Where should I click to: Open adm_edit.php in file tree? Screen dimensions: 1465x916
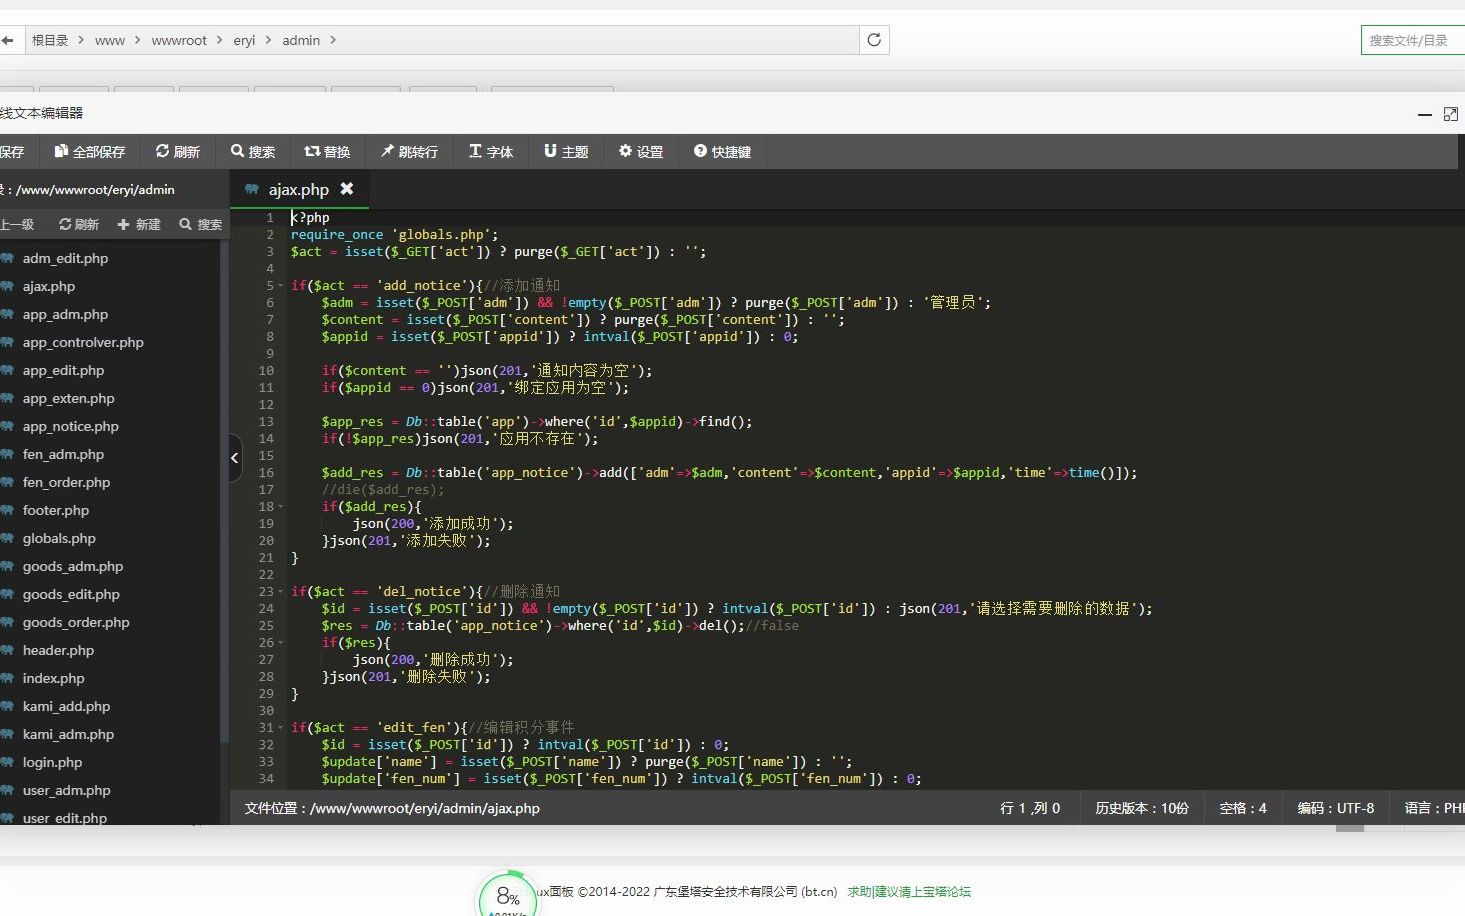(65, 258)
